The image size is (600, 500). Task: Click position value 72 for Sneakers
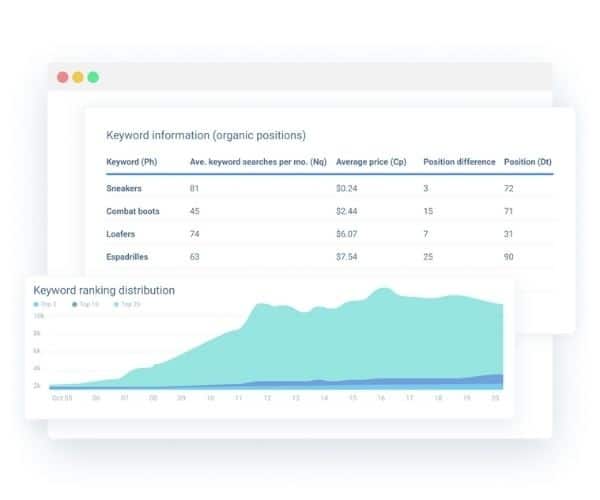(509, 188)
